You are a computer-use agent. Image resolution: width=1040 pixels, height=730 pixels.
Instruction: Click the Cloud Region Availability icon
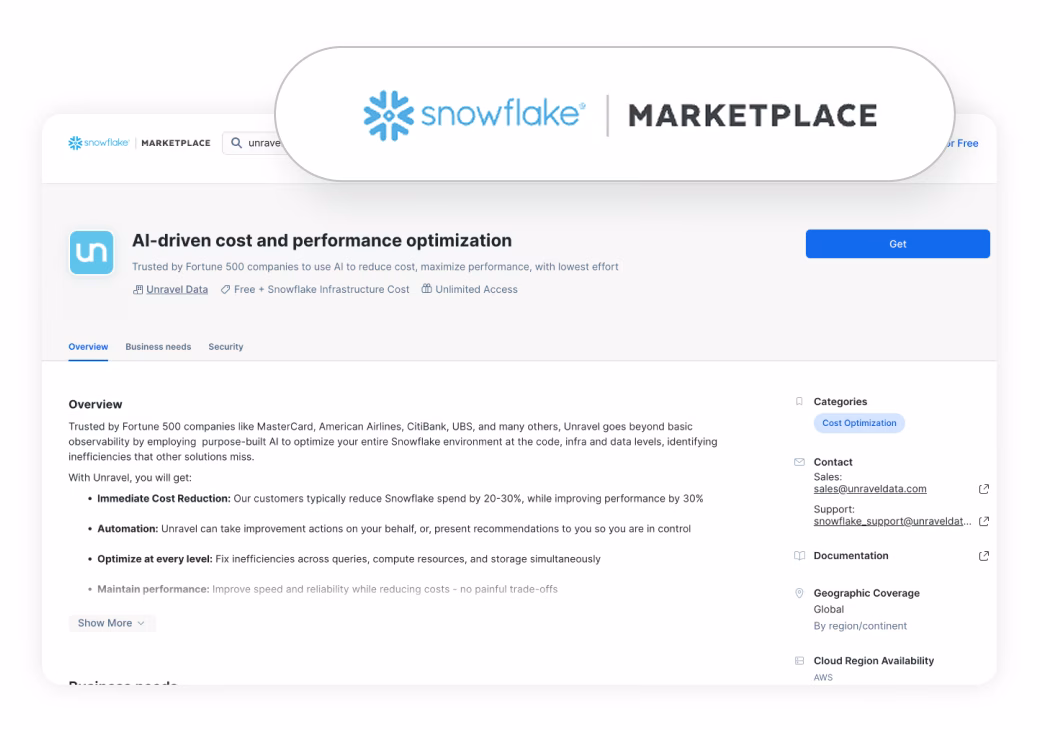pos(799,661)
